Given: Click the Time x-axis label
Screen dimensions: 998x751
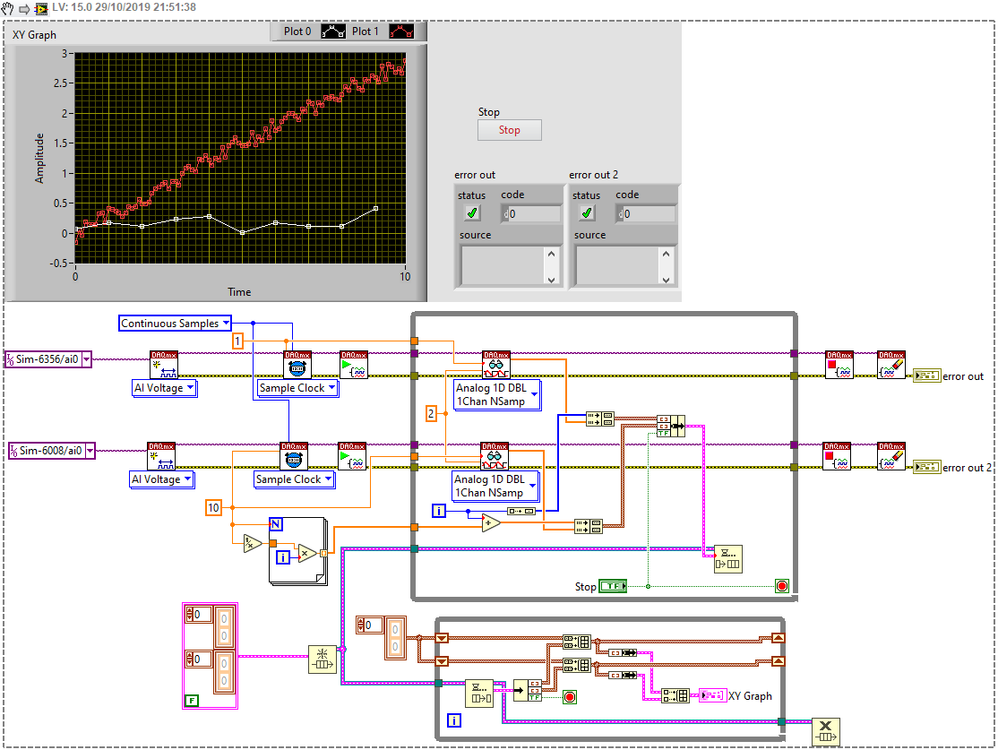Looking at the screenshot, I should 239,292.
